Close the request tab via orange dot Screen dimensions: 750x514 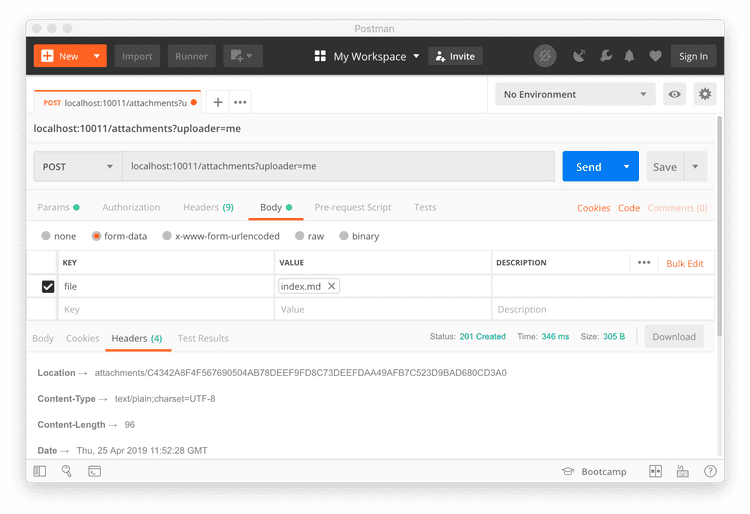pos(194,102)
